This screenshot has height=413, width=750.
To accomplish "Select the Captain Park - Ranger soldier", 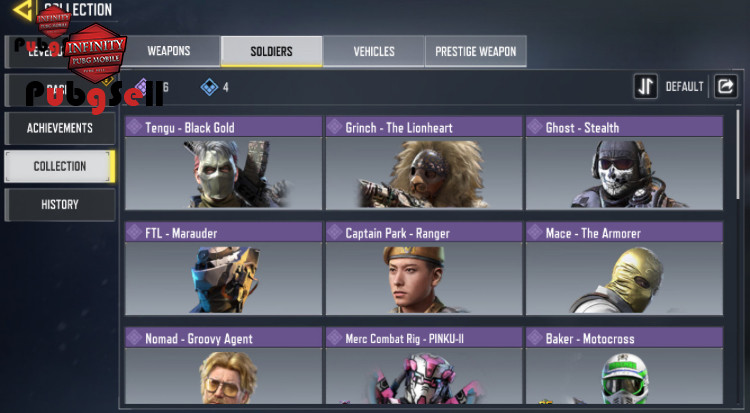I will tap(424, 268).
